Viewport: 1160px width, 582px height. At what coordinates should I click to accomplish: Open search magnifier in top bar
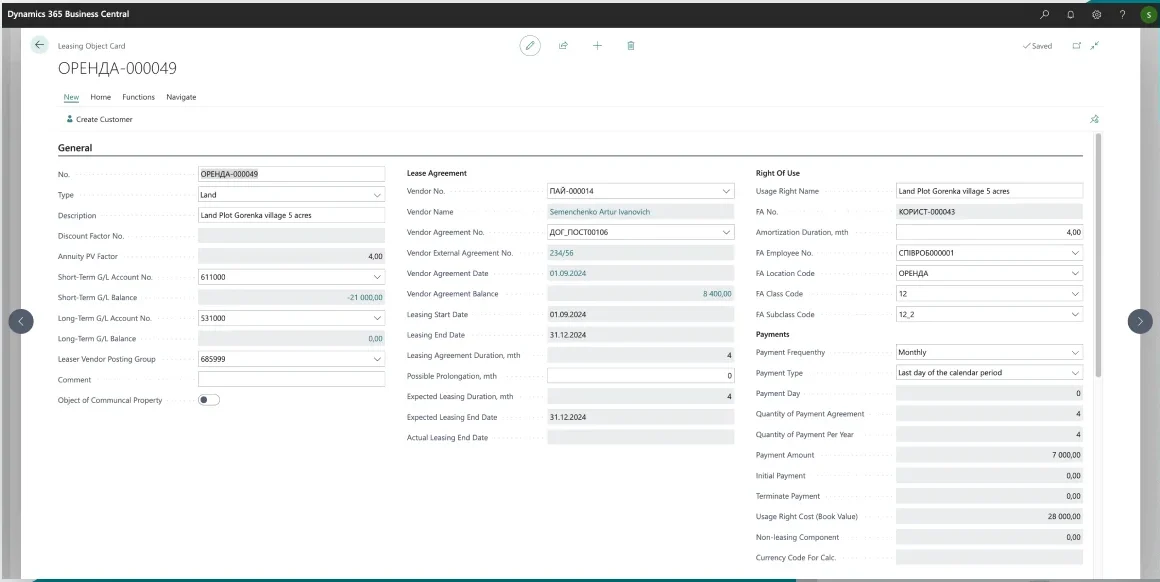tap(1046, 14)
